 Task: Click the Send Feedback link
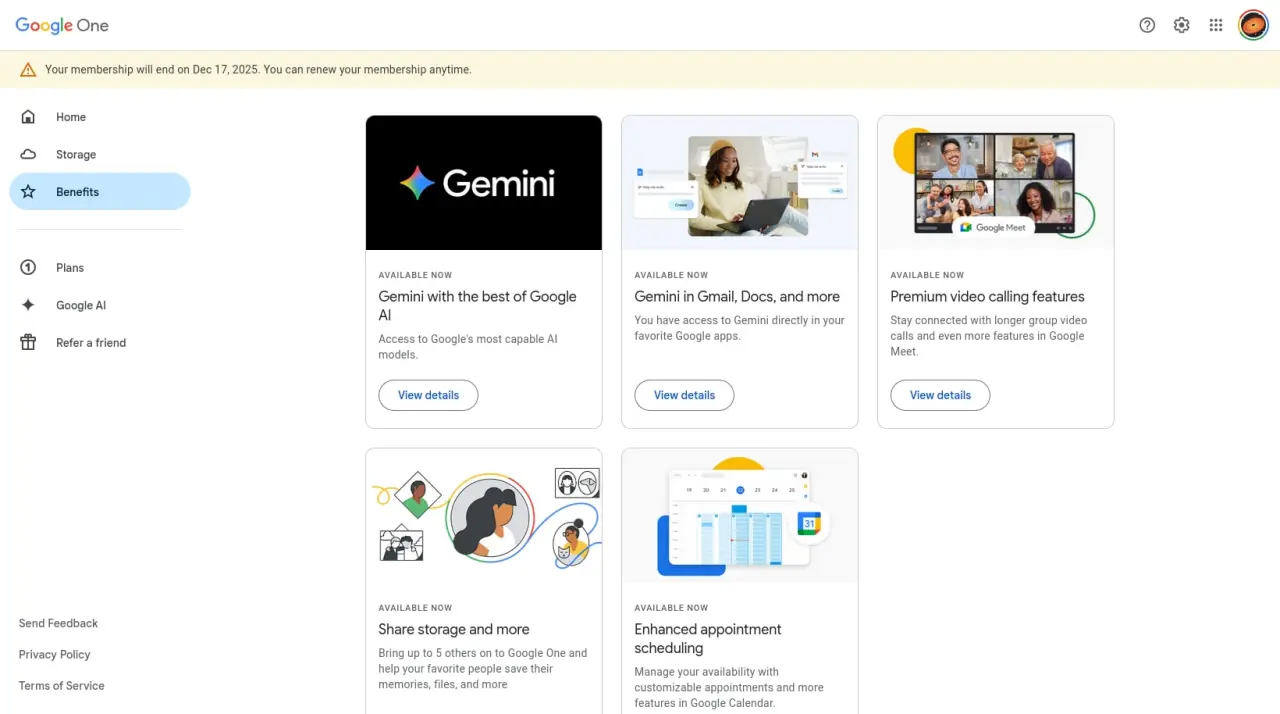58,623
